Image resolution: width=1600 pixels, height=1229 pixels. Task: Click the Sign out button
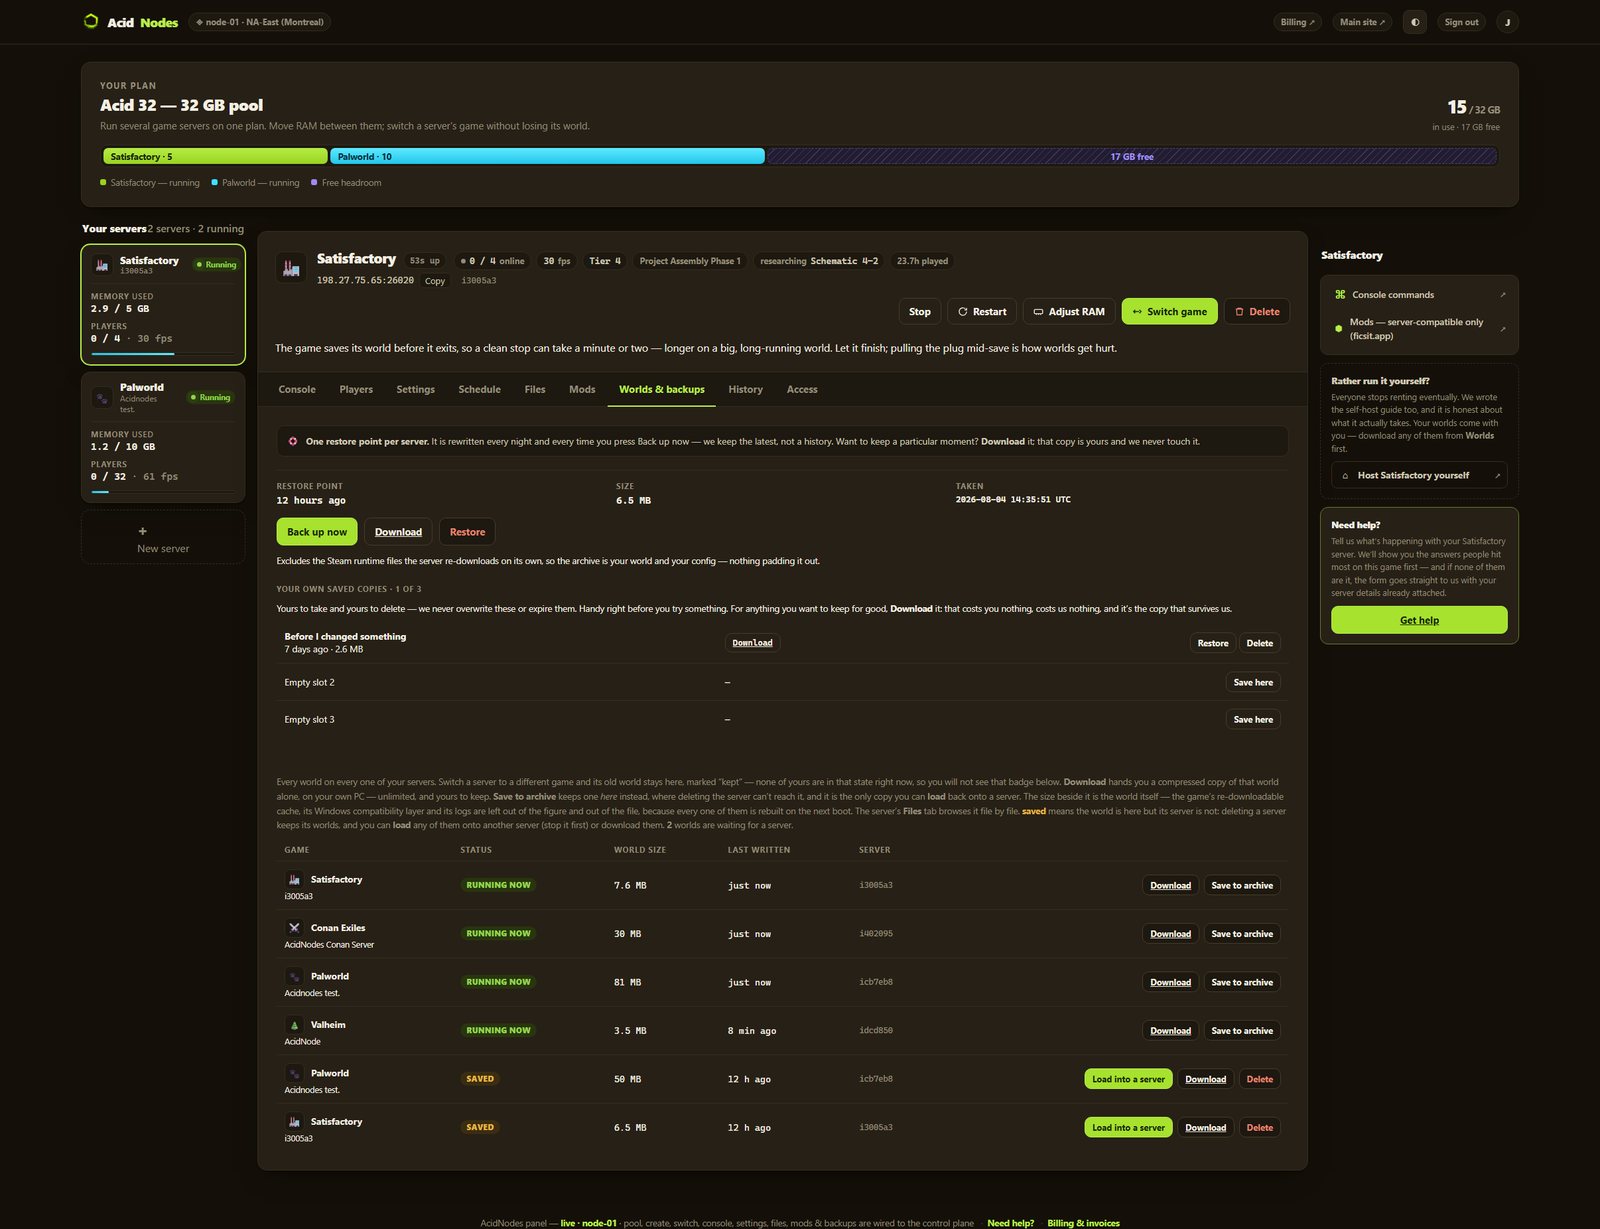click(1461, 22)
